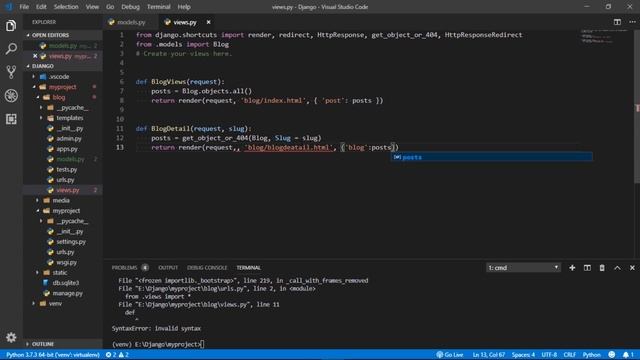Open the Help menu
This screenshot has height=360, width=640.
pos(184,7)
